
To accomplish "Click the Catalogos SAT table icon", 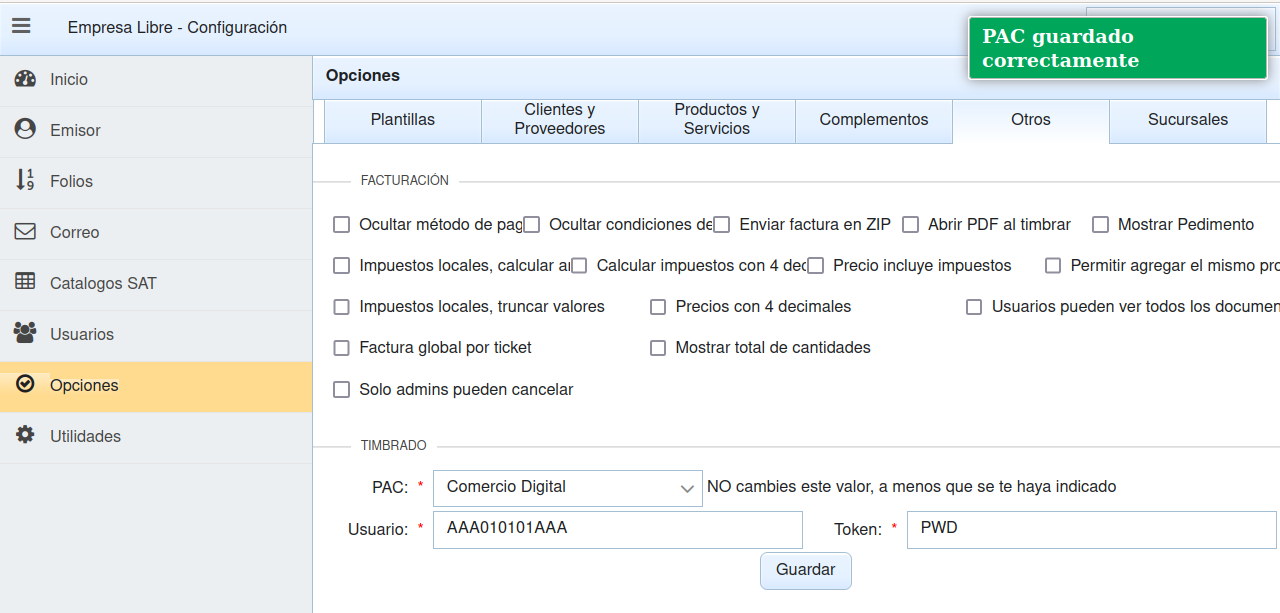I will (x=25, y=283).
